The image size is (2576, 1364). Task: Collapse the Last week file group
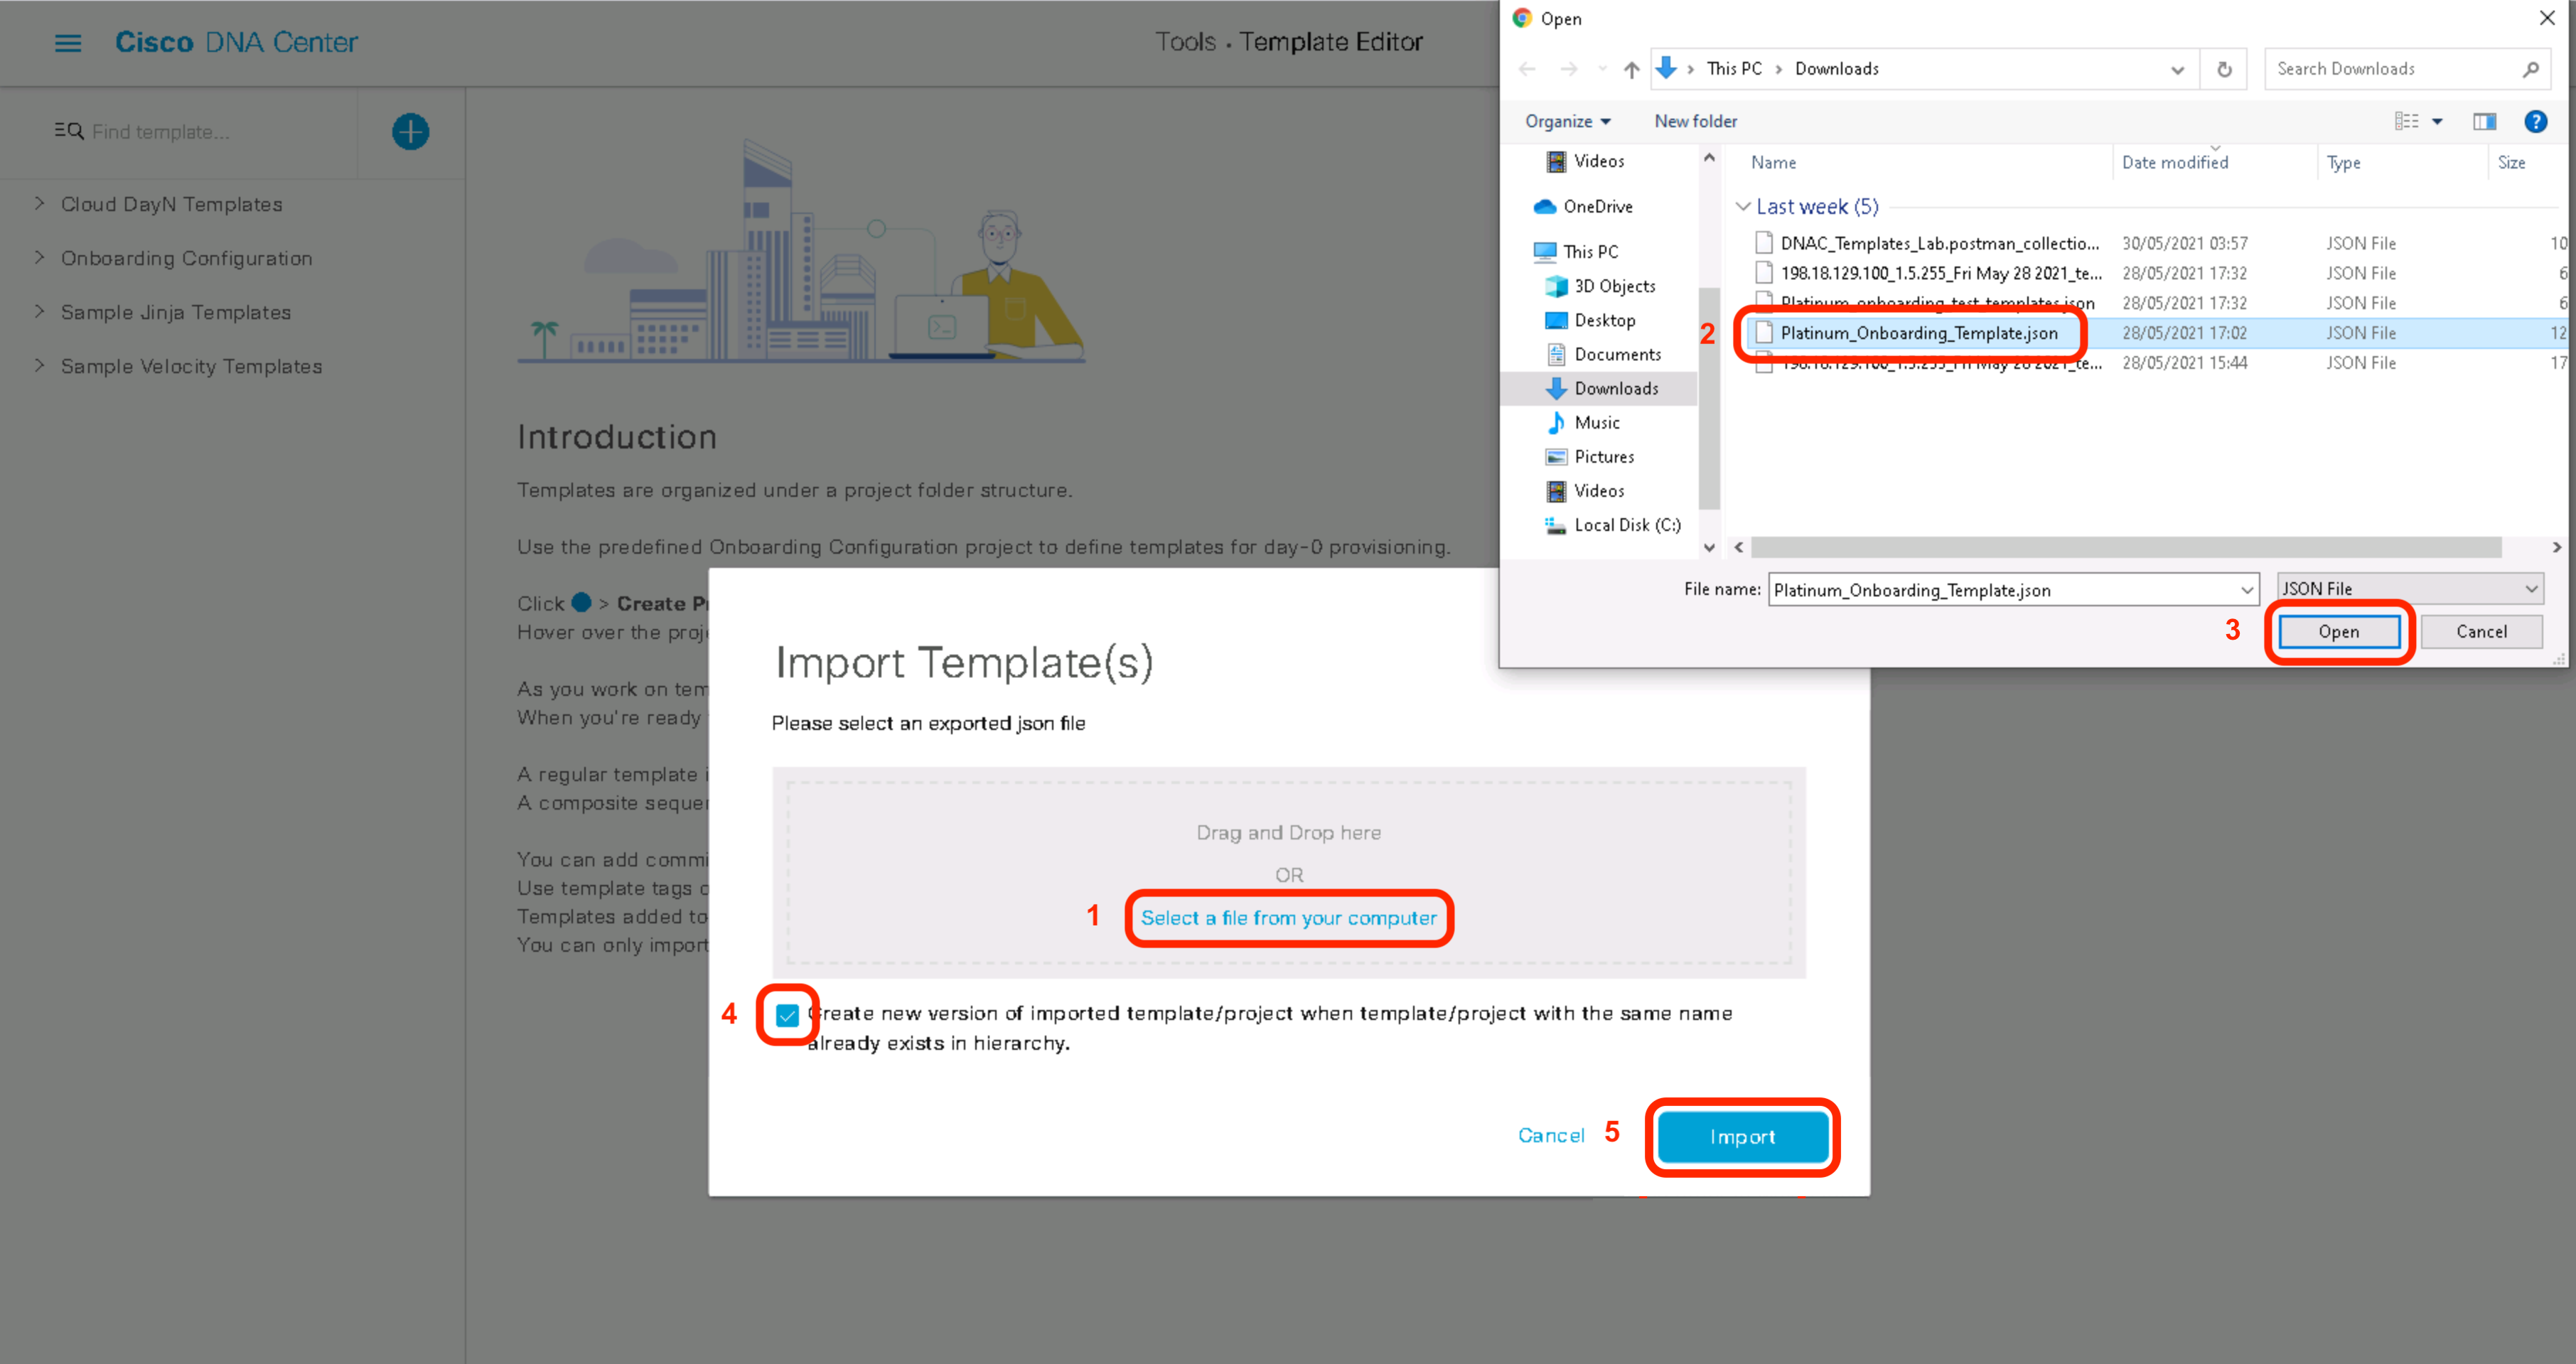1743,207
